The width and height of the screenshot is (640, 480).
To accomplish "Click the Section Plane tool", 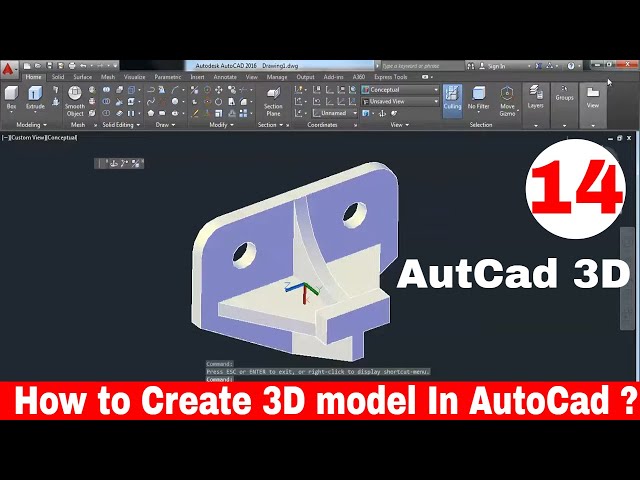I will [x=273, y=101].
